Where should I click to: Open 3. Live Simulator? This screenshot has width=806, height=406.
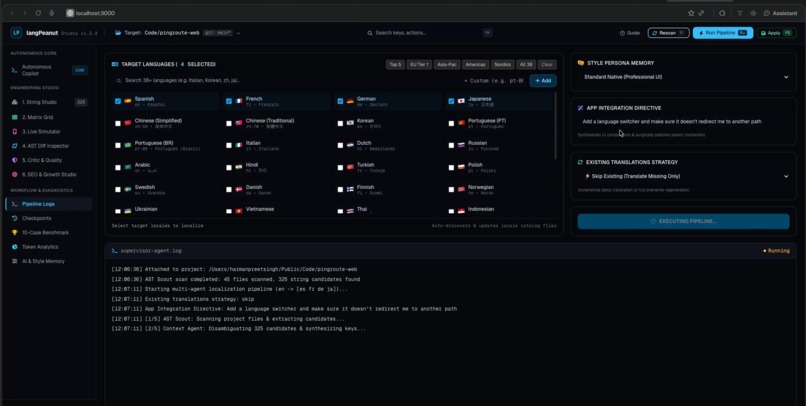click(x=49, y=132)
